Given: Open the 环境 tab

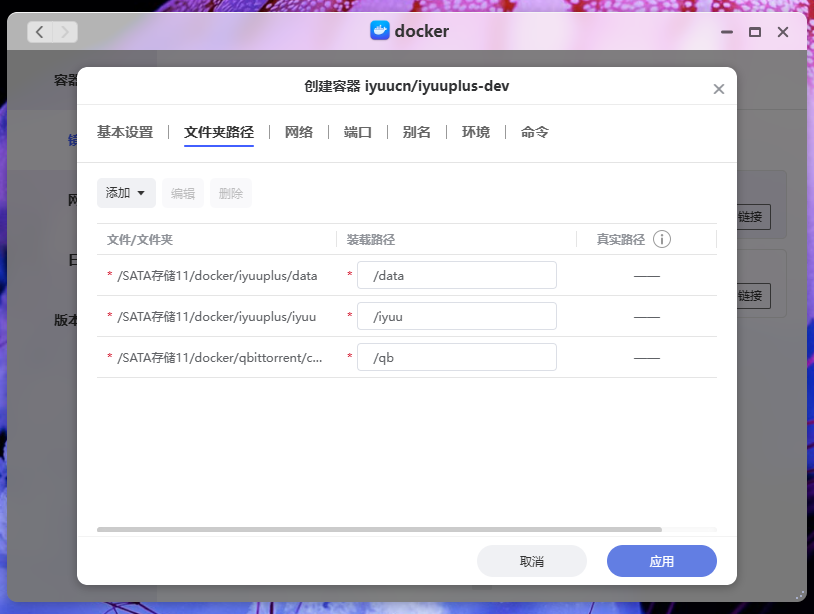Looking at the screenshot, I should (x=476, y=132).
